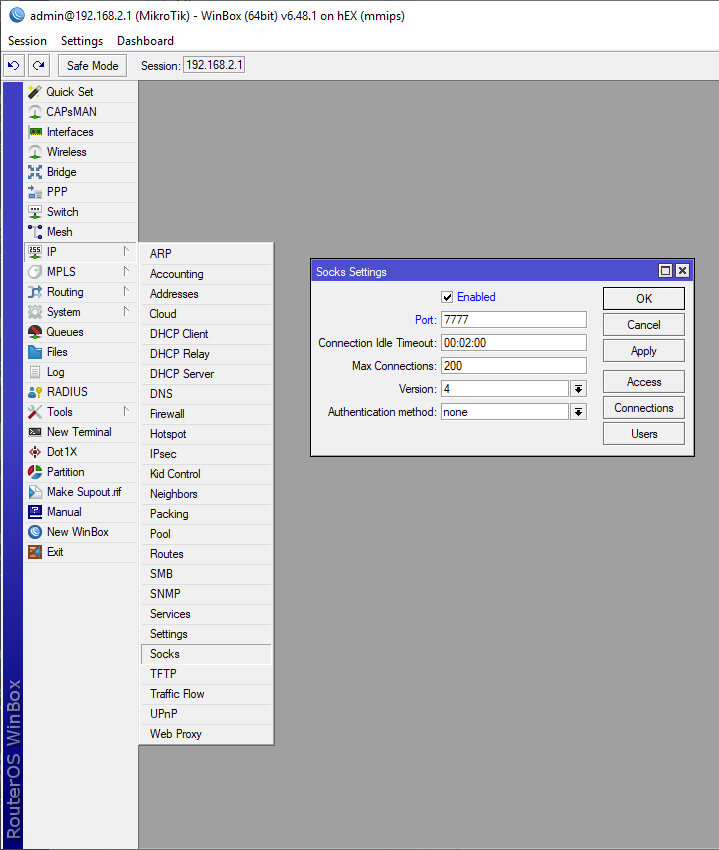Open the Settings menu in menu bar
Image resolution: width=719 pixels, height=850 pixels.
pos(82,41)
